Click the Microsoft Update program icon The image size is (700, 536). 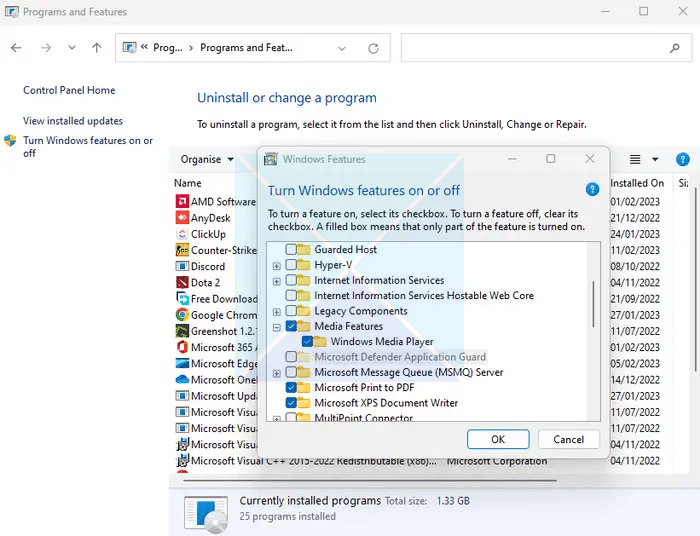click(182, 395)
